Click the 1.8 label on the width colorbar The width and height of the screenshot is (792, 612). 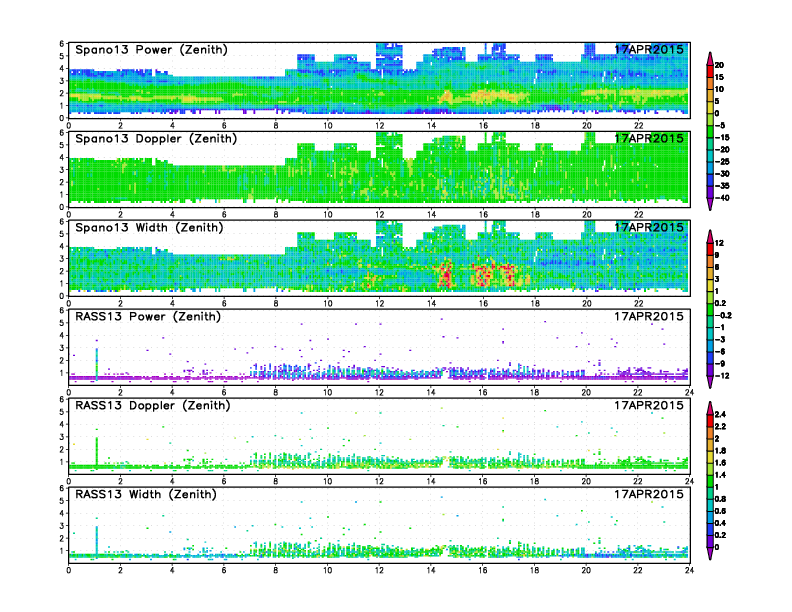(x=721, y=450)
